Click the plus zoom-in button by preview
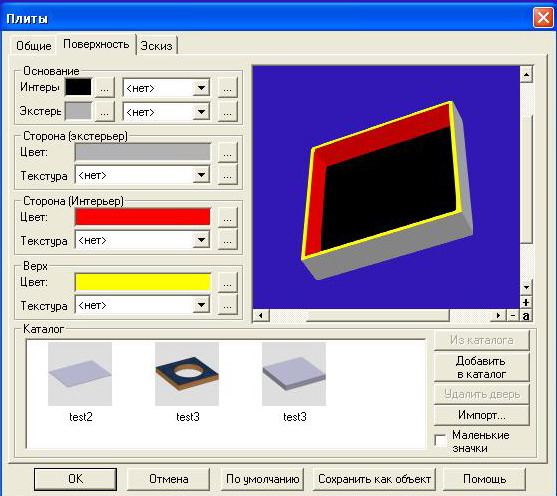 pos(526,302)
